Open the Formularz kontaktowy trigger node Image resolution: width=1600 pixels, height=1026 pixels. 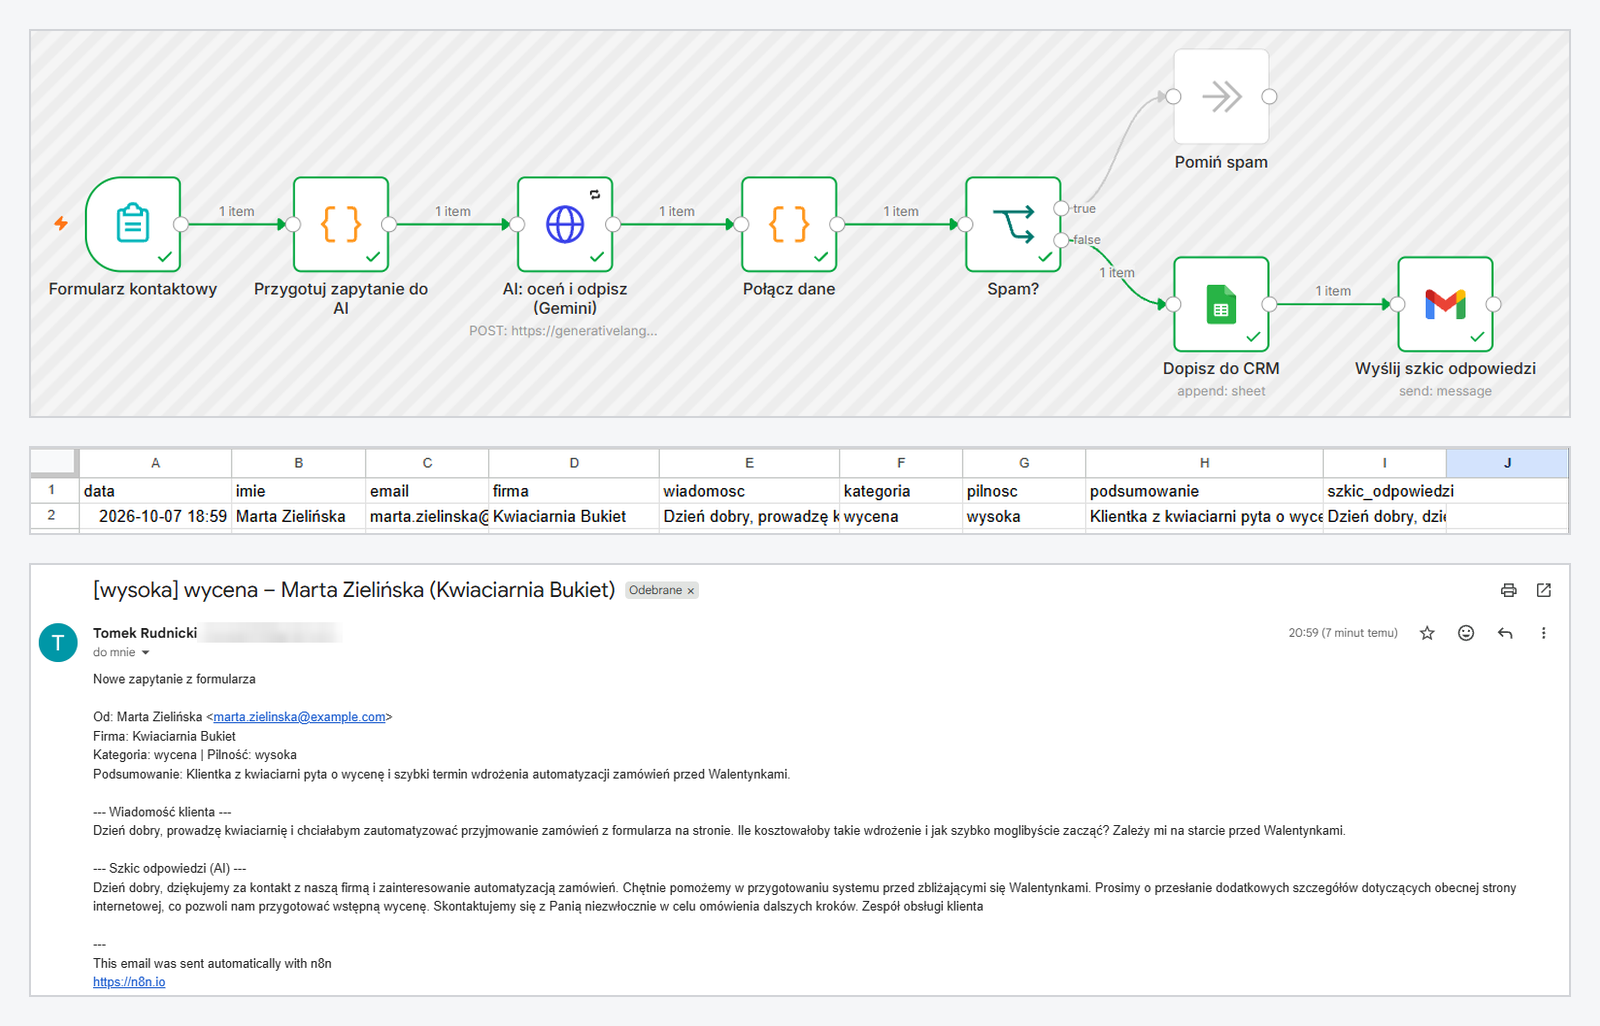(x=133, y=224)
